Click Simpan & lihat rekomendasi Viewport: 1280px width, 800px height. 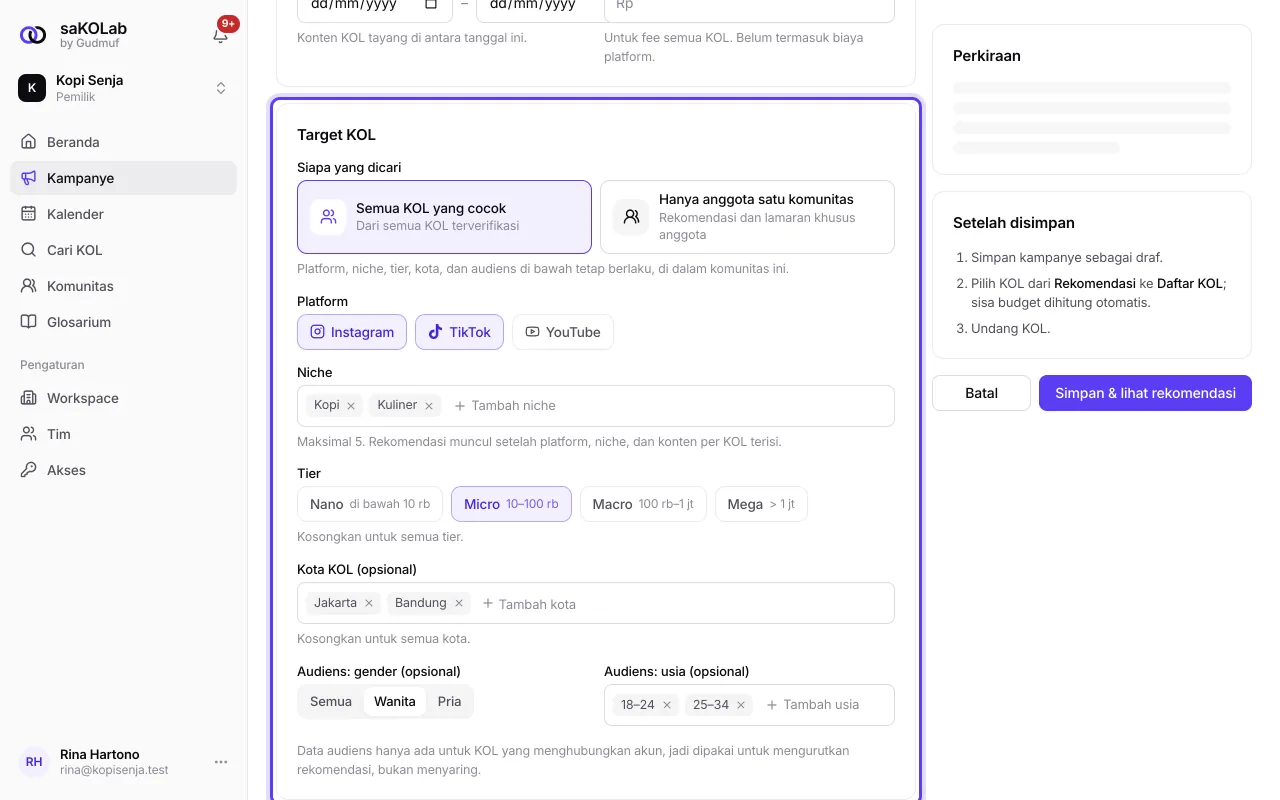point(1145,393)
